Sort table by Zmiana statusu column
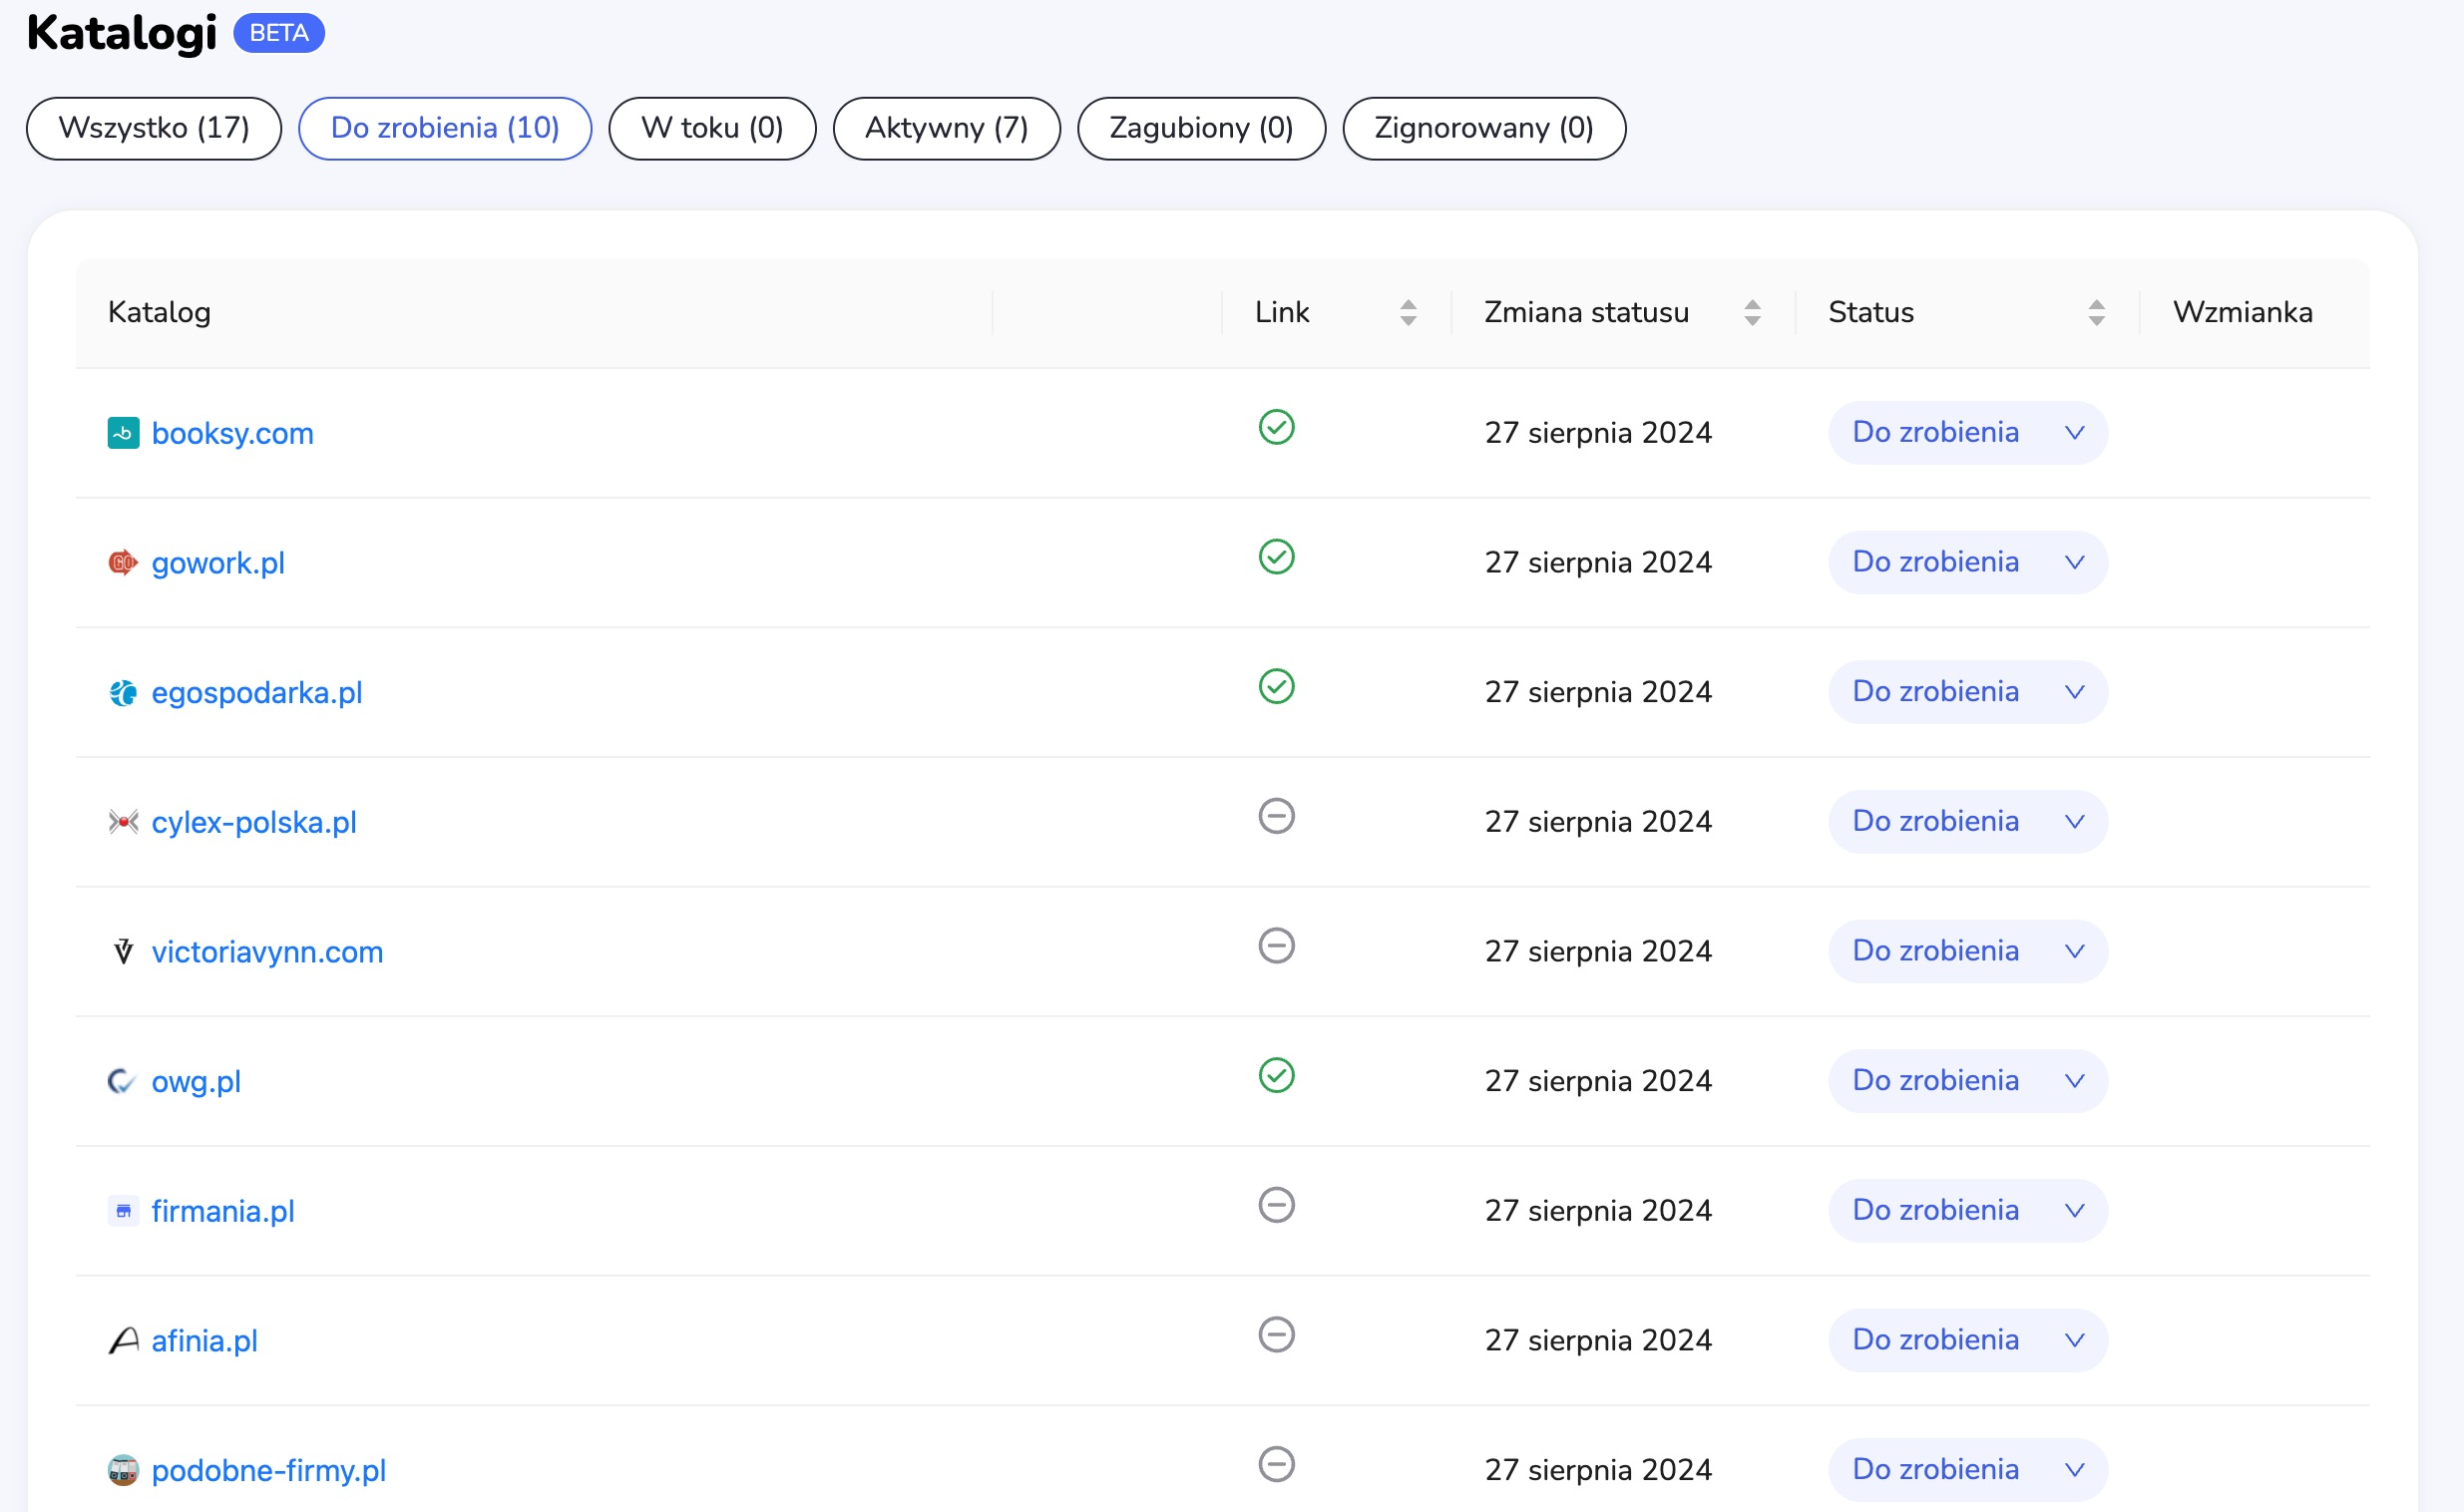The width and height of the screenshot is (2464, 1512). tap(1752, 313)
